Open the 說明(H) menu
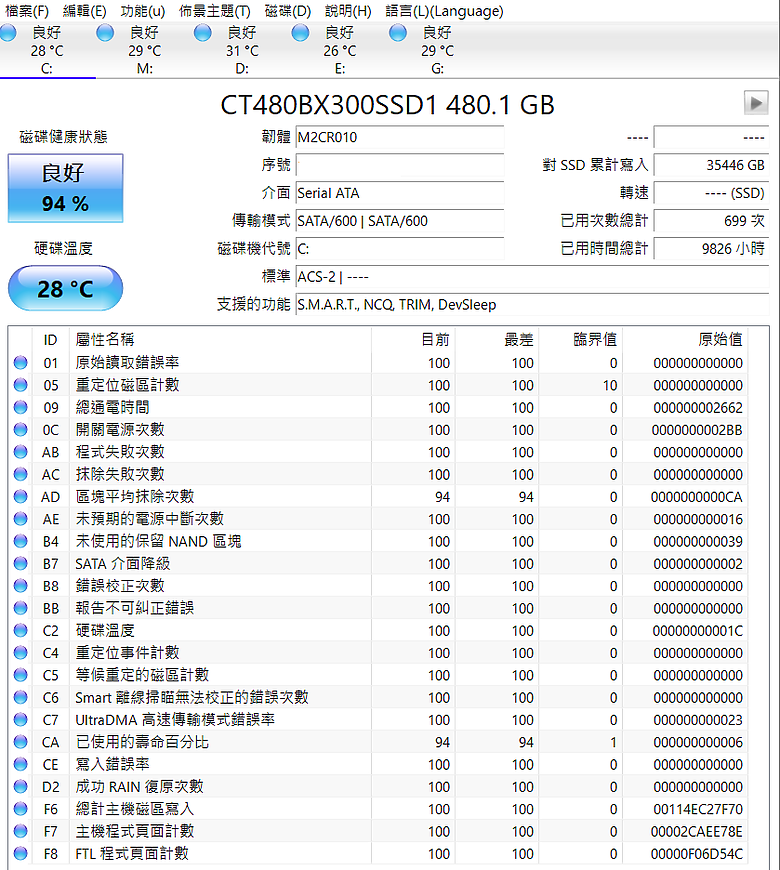This screenshot has width=780, height=870. pyautogui.click(x=348, y=11)
